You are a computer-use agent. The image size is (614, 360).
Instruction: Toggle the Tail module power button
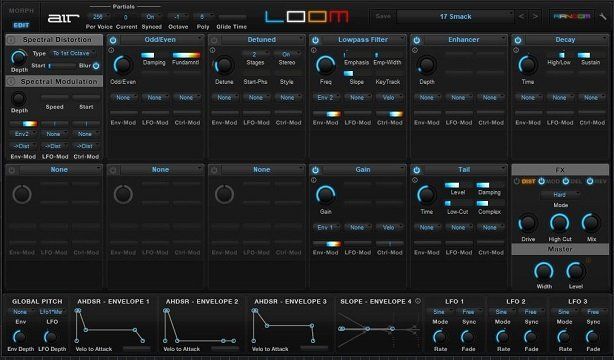417,170
